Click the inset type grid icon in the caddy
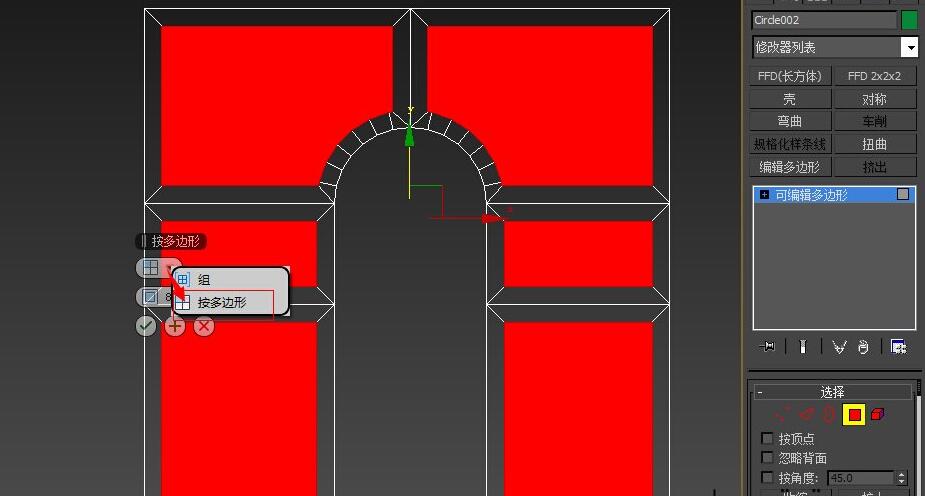The width and height of the screenshot is (925, 496). [x=151, y=268]
